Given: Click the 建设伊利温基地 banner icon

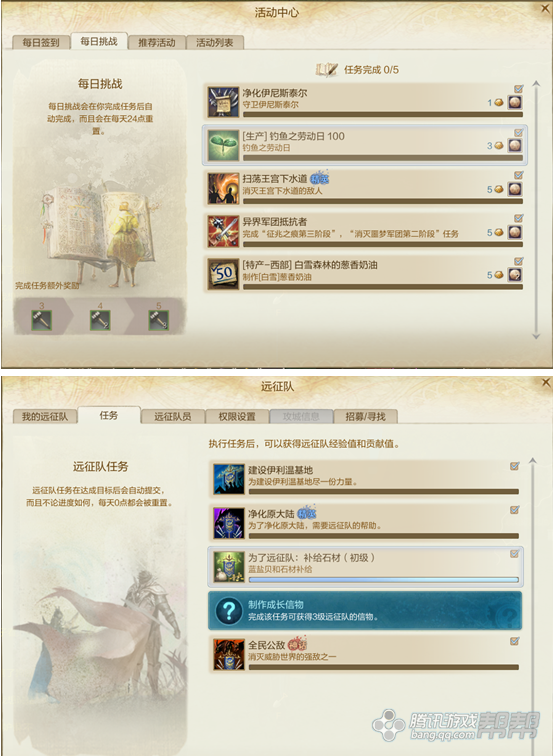Looking at the screenshot, I should (x=229, y=479).
